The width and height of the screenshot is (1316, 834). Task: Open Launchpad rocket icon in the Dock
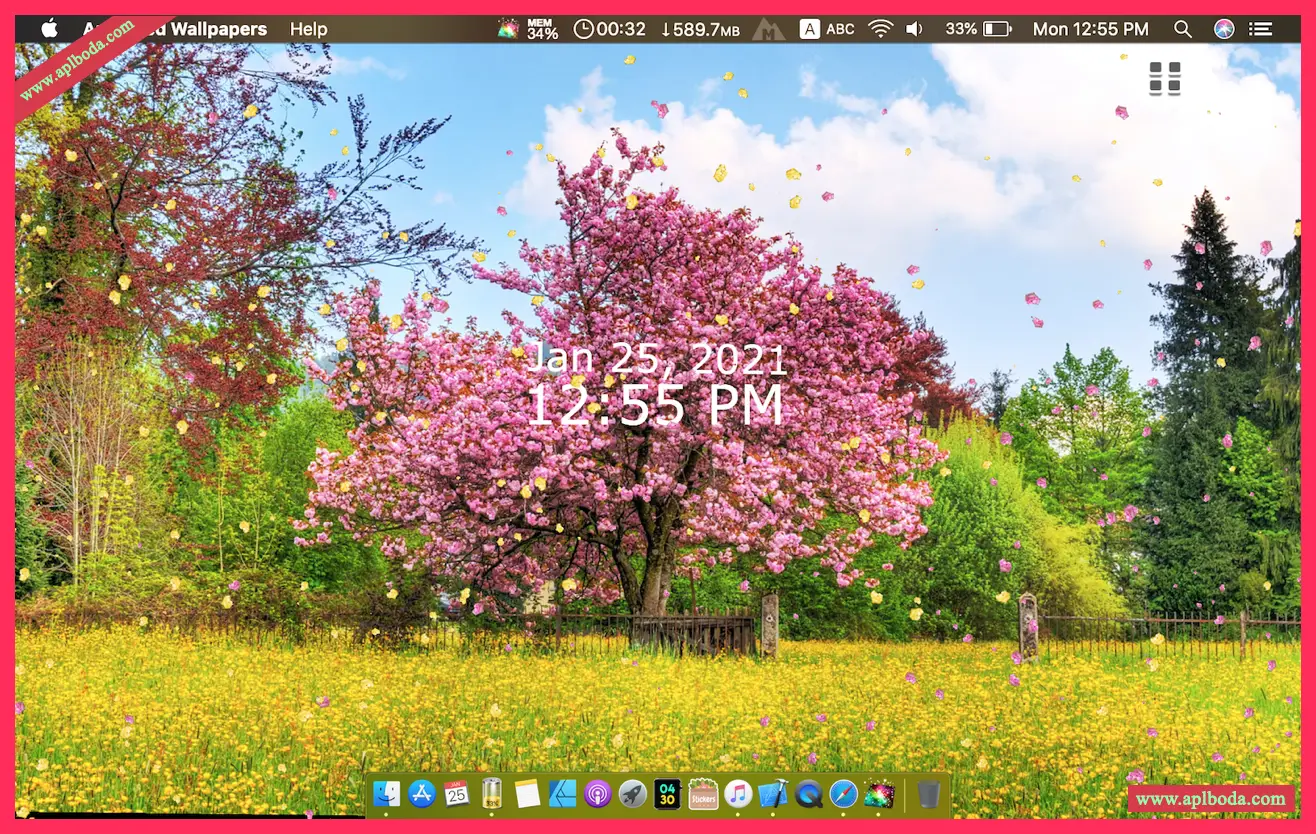pyautogui.click(x=632, y=794)
